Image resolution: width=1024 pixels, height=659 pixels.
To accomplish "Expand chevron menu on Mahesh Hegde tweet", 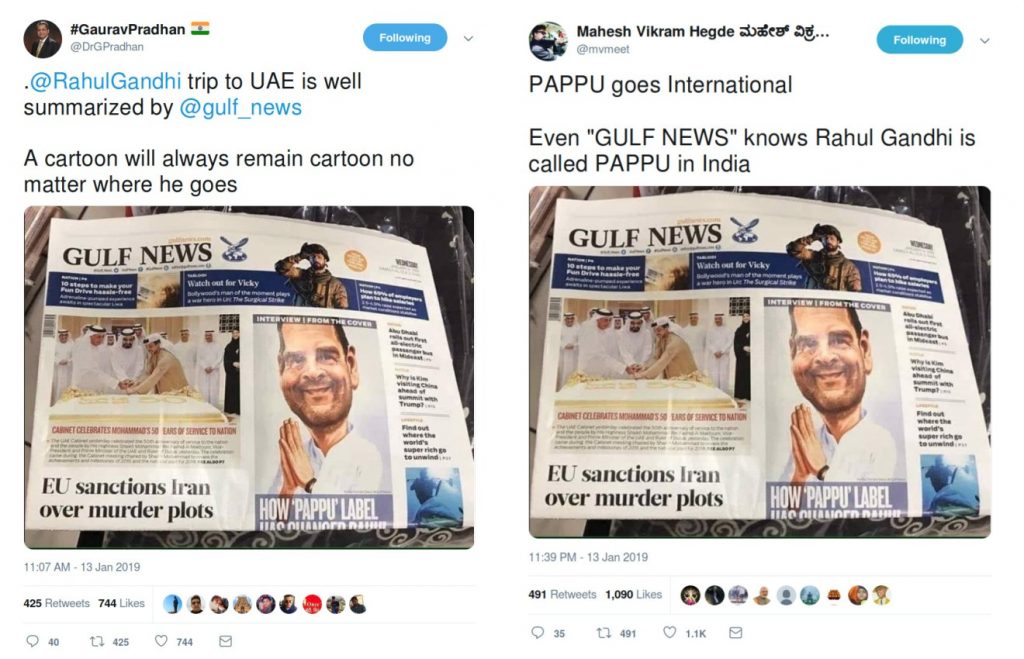I will tap(985, 40).
